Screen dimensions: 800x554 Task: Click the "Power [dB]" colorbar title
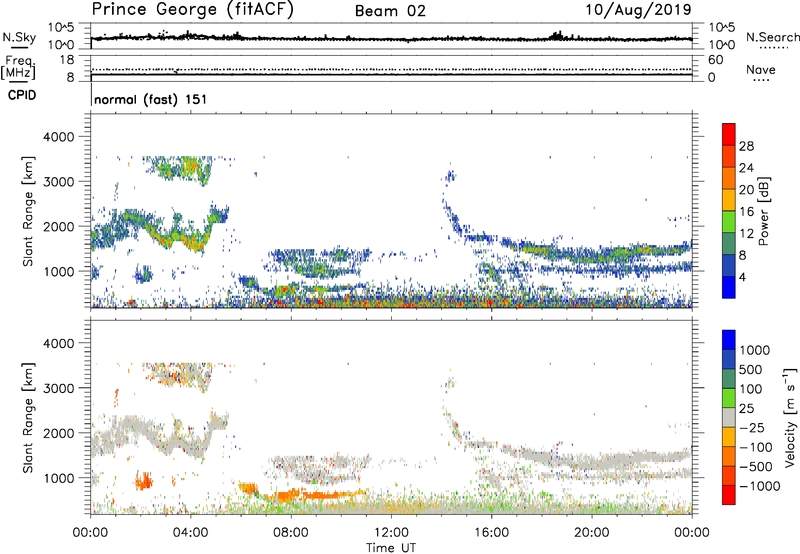tap(763, 211)
